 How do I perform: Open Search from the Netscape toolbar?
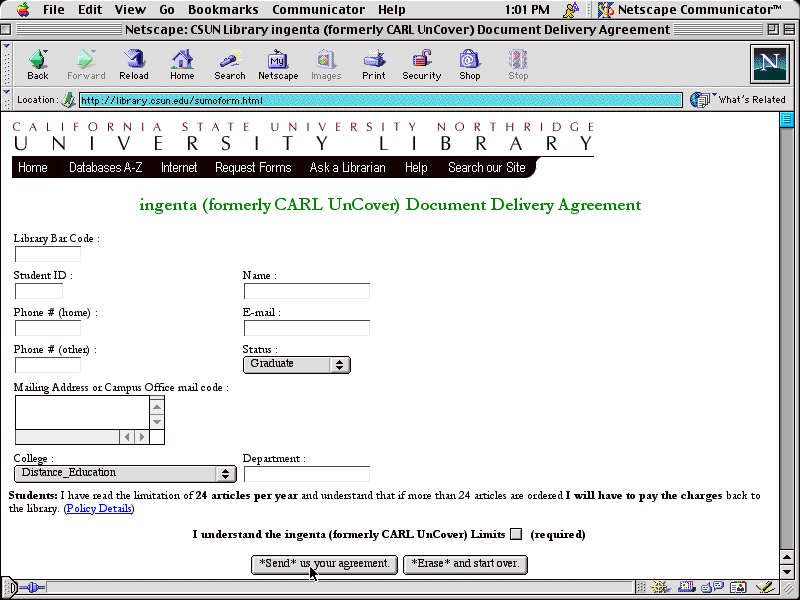[x=230, y=60]
